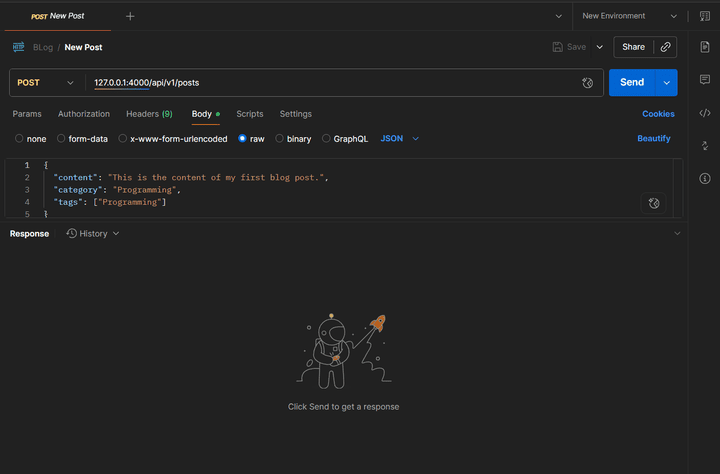Click the AI assistant icon in URL bar
Image resolution: width=720 pixels, height=474 pixels.
[588, 83]
